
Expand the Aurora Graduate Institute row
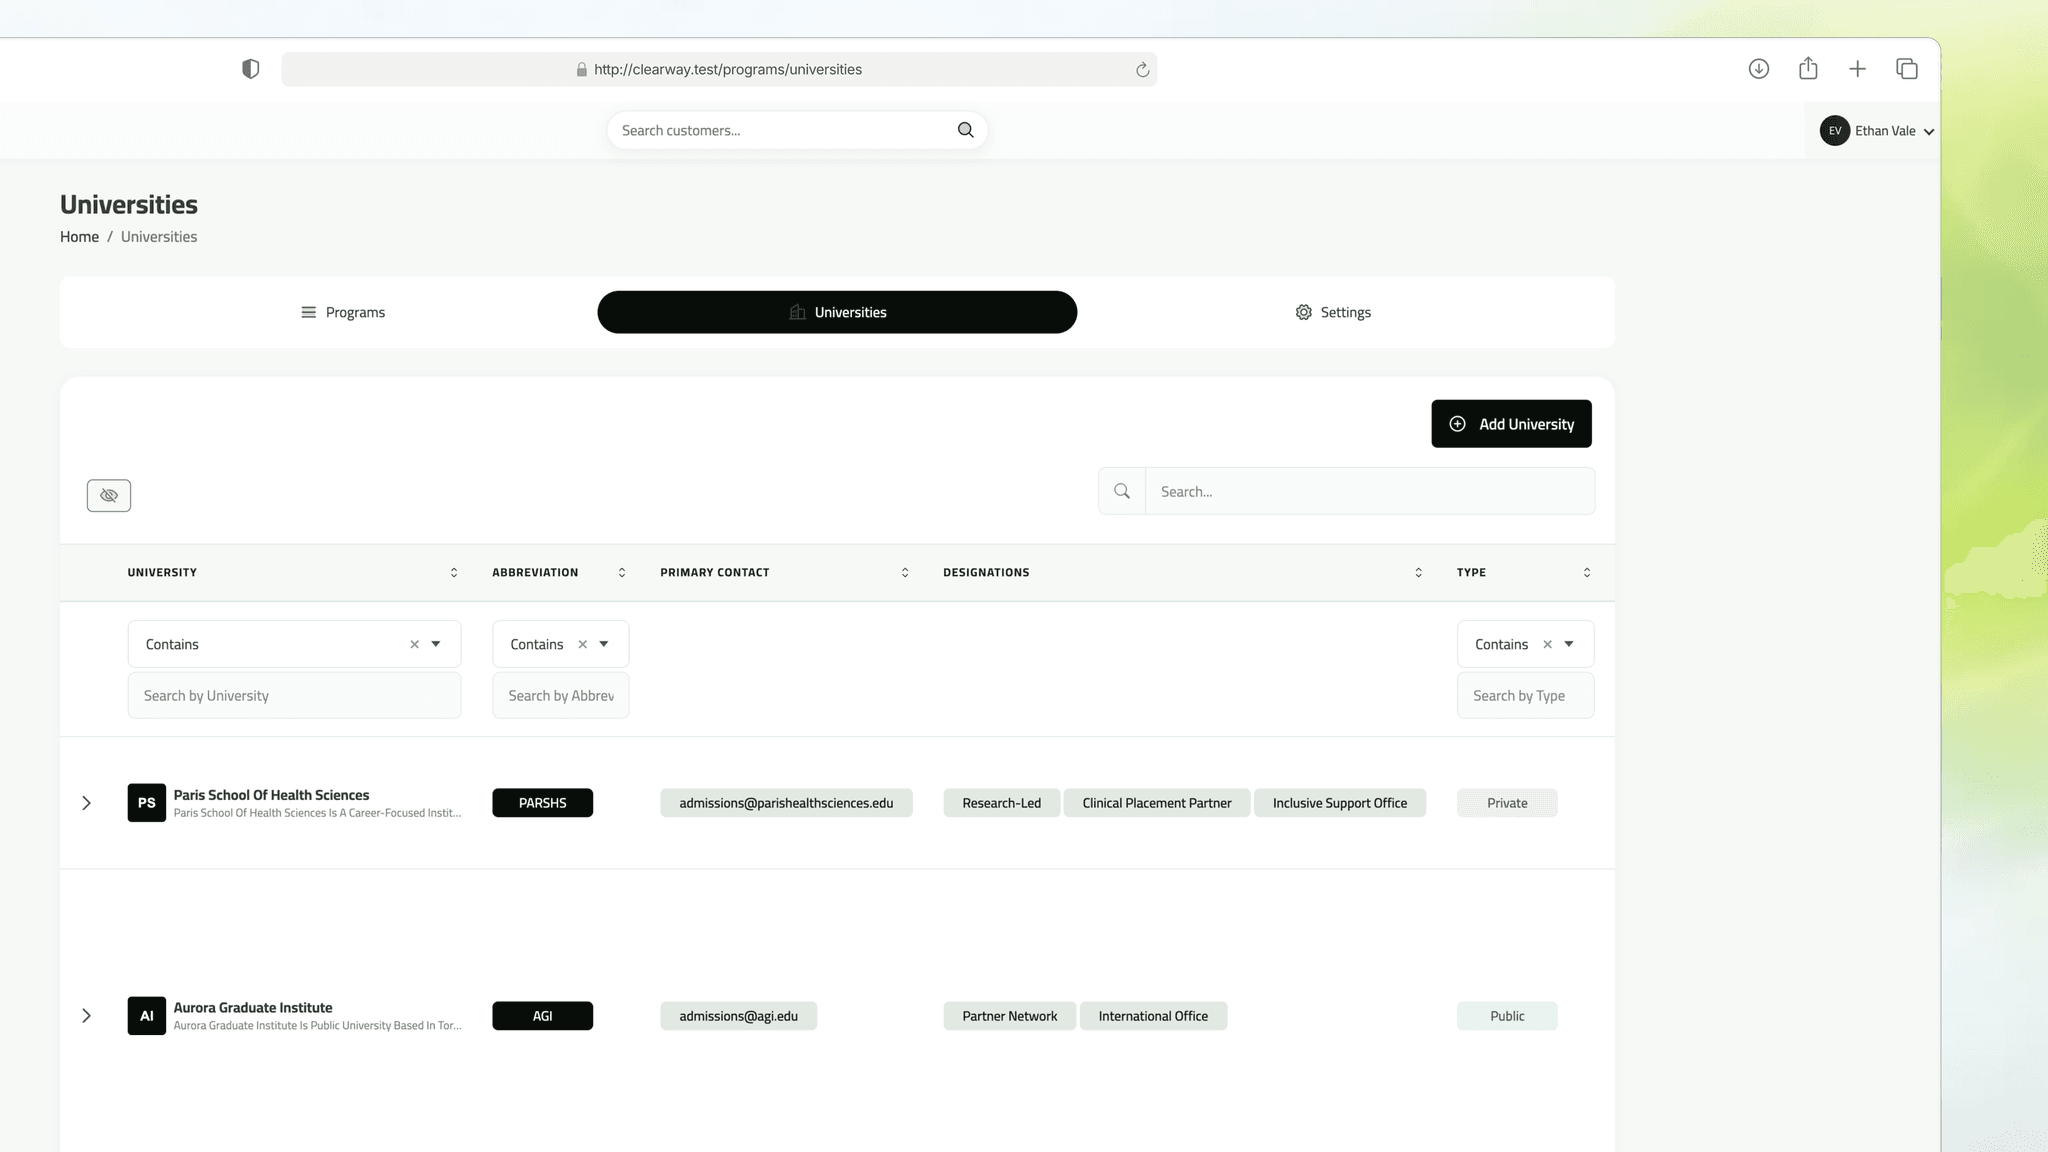click(x=87, y=1016)
